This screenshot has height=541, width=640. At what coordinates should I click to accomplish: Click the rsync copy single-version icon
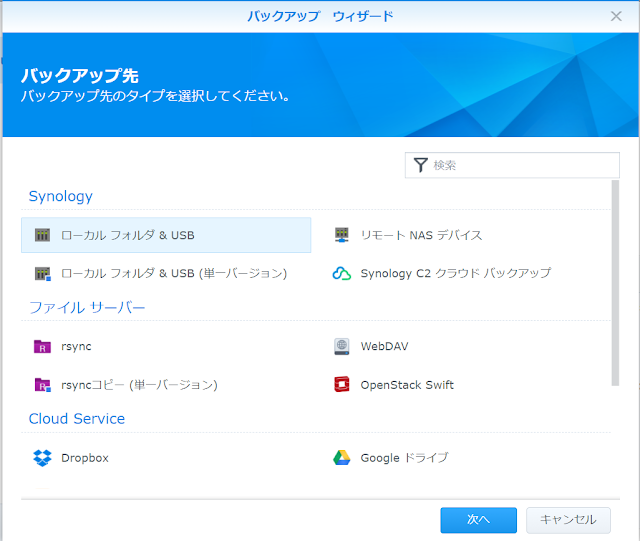click(x=42, y=385)
